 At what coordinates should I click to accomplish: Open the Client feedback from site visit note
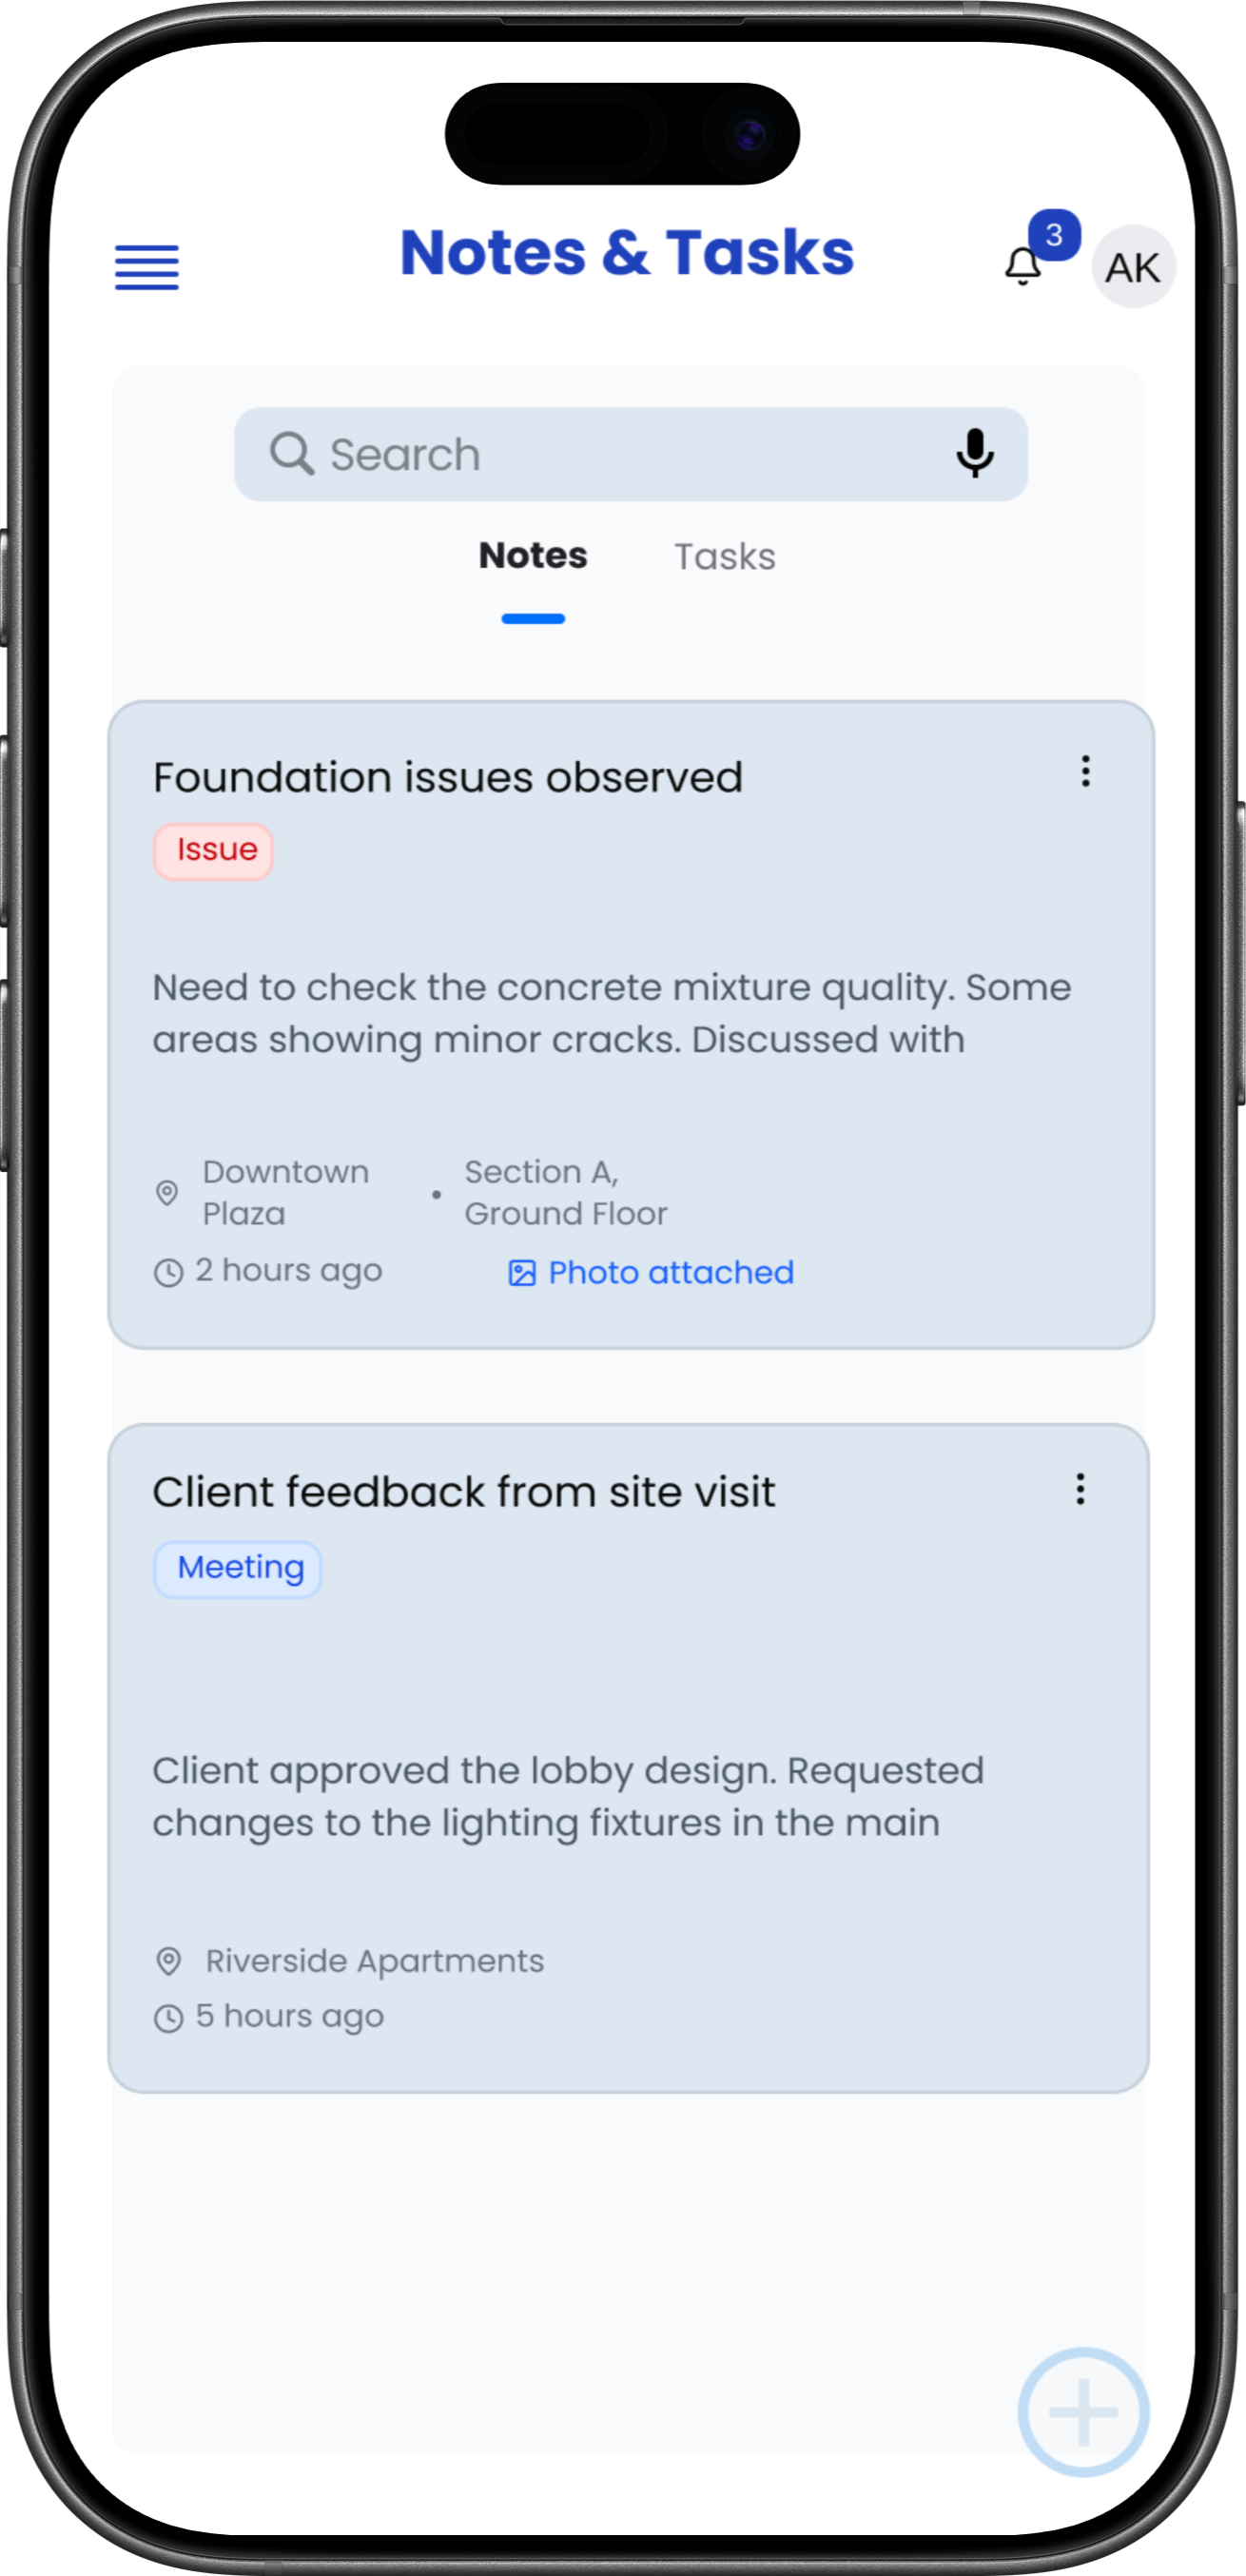point(463,1492)
